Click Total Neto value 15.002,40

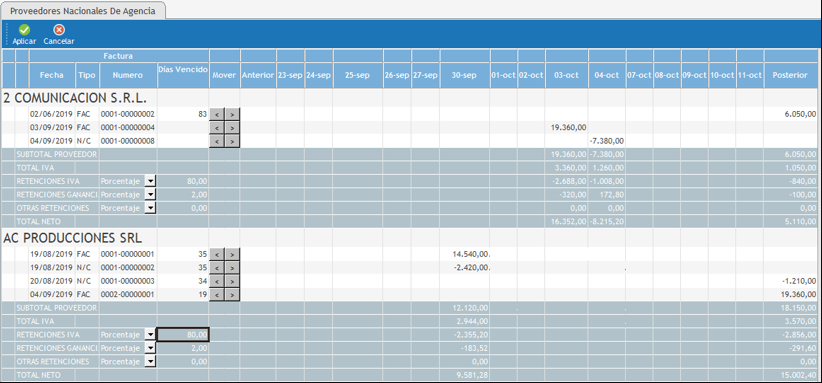798,375
